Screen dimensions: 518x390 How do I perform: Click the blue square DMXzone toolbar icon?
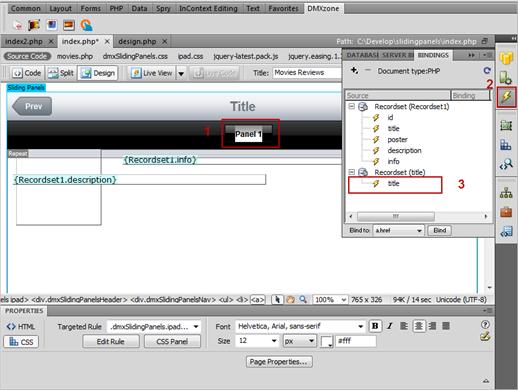pyautogui.click(x=51, y=25)
